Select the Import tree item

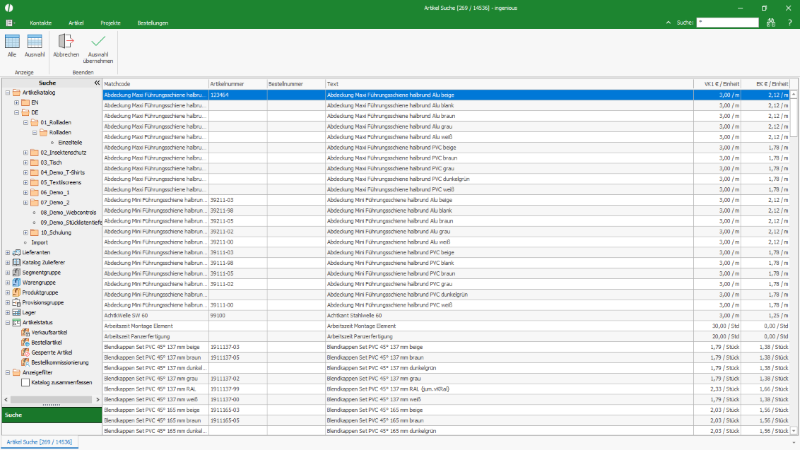[x=39, y=243]
